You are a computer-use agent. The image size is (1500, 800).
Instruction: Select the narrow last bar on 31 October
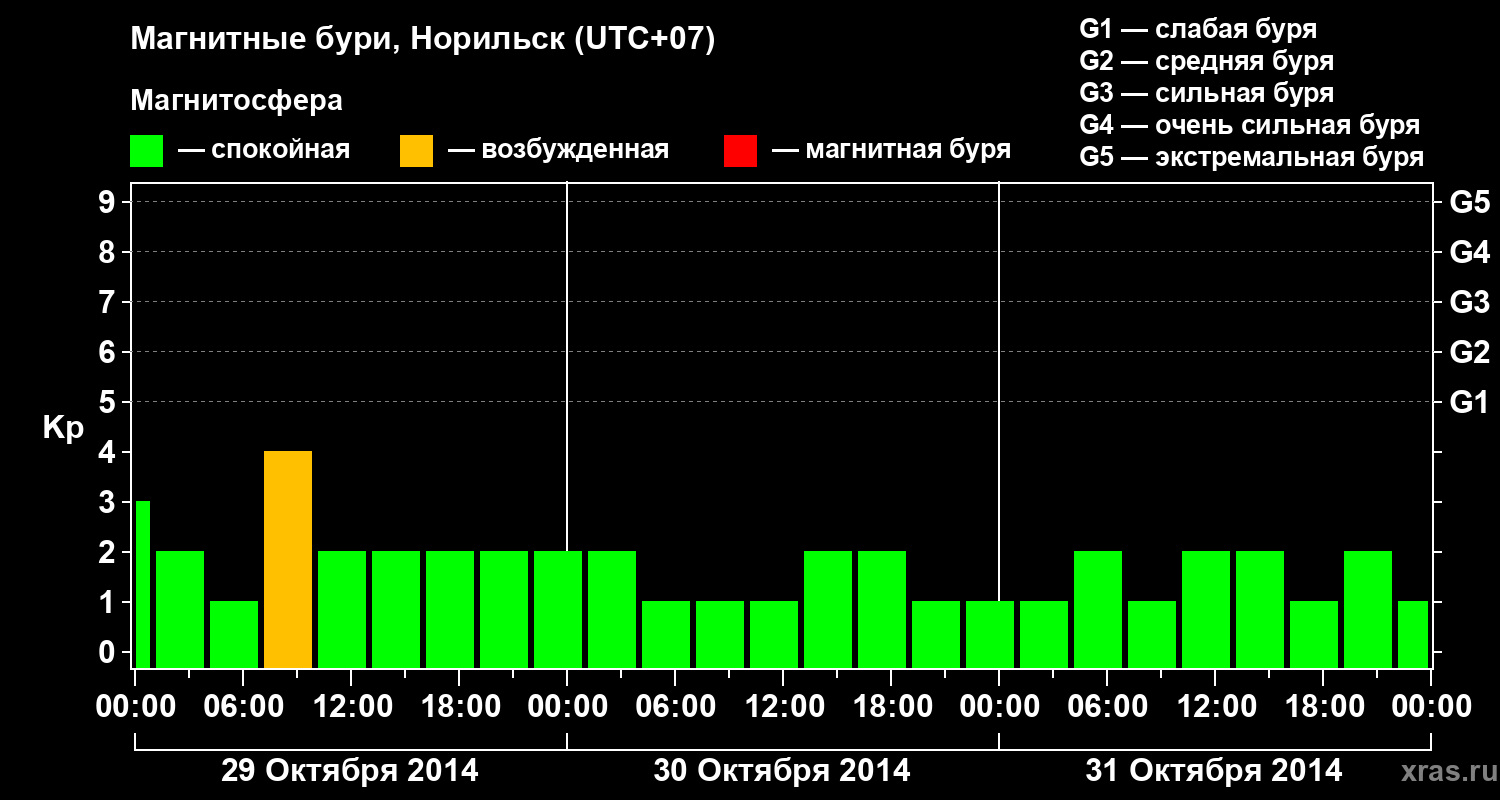coord(1413,634)
